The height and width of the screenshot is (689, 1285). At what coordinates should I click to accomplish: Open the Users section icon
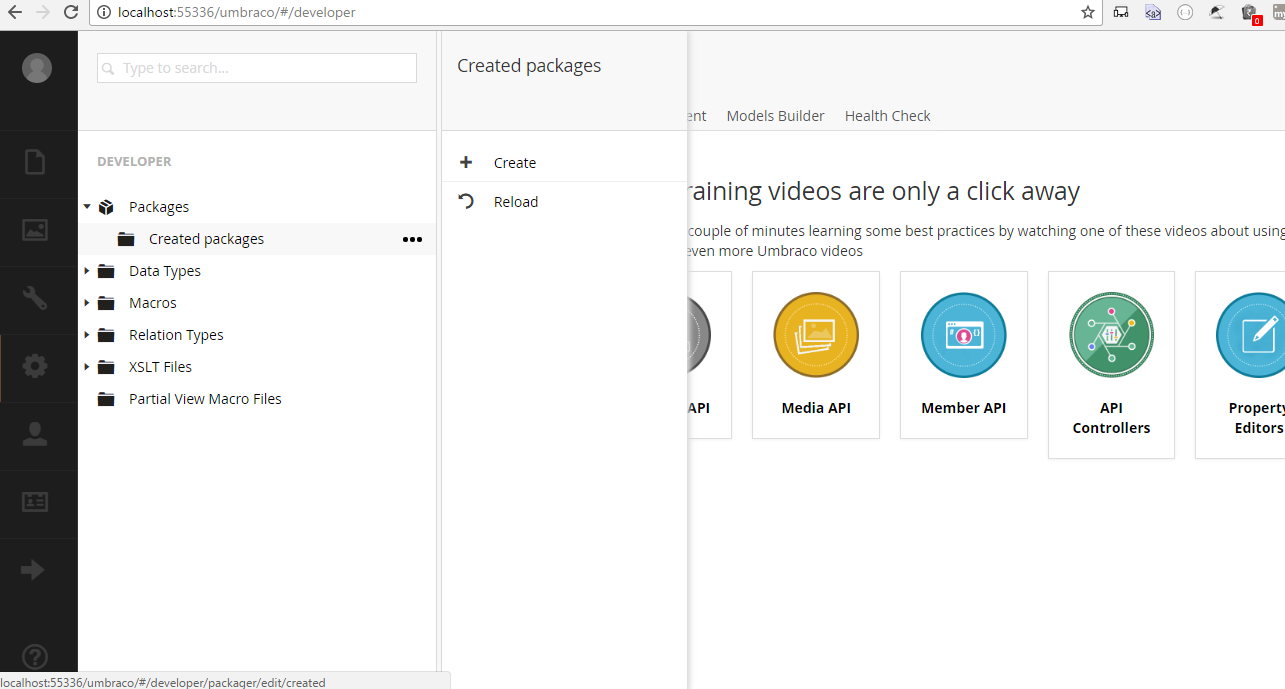[x=35, y=434]
